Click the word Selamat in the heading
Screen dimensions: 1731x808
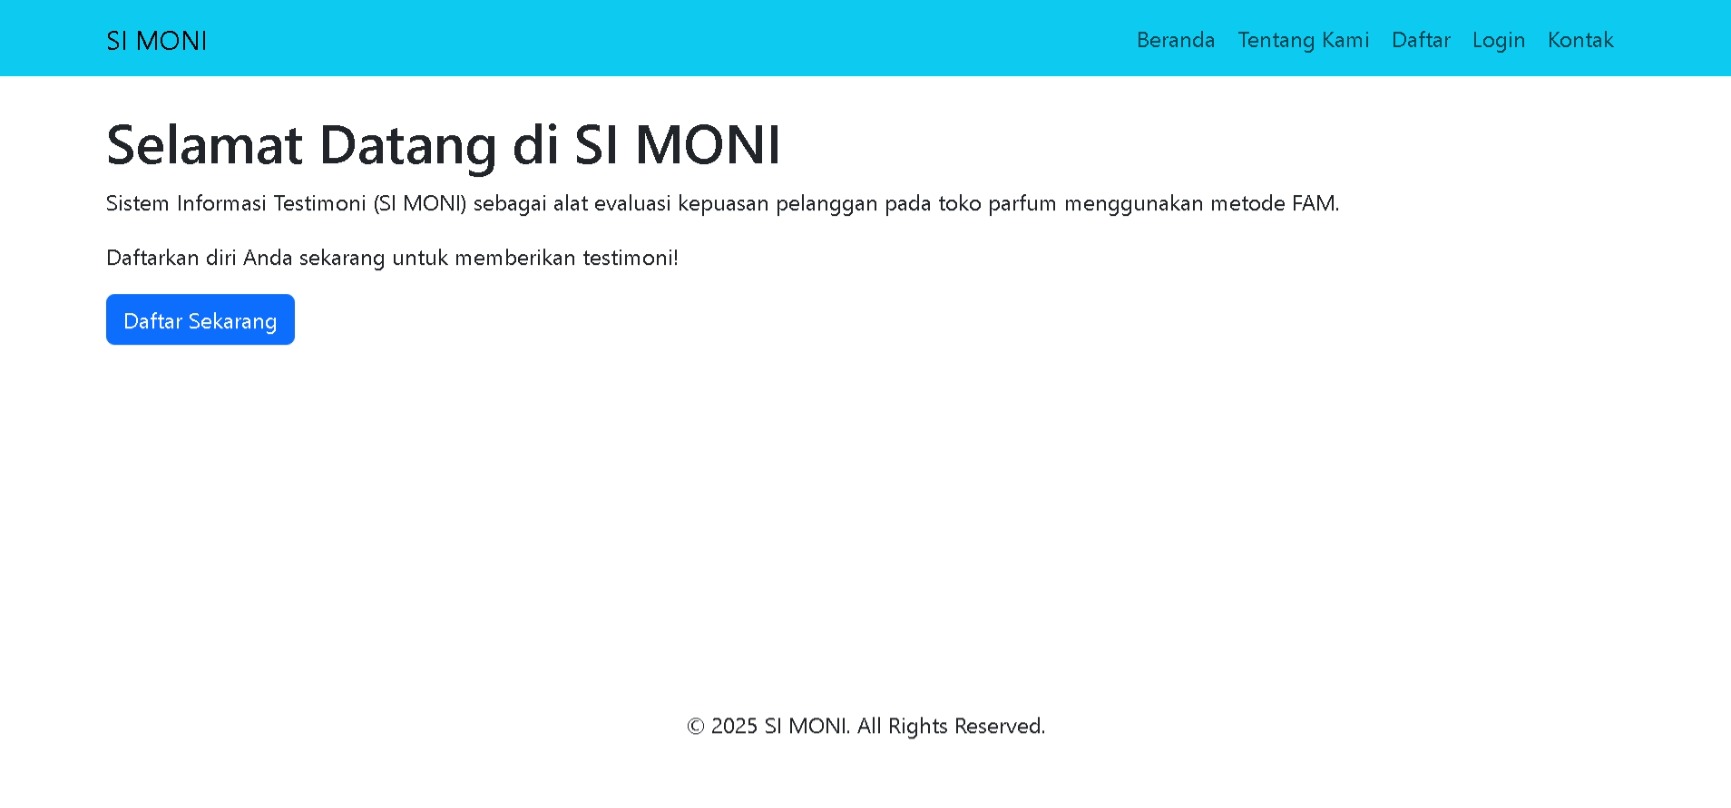coord(204,145)
